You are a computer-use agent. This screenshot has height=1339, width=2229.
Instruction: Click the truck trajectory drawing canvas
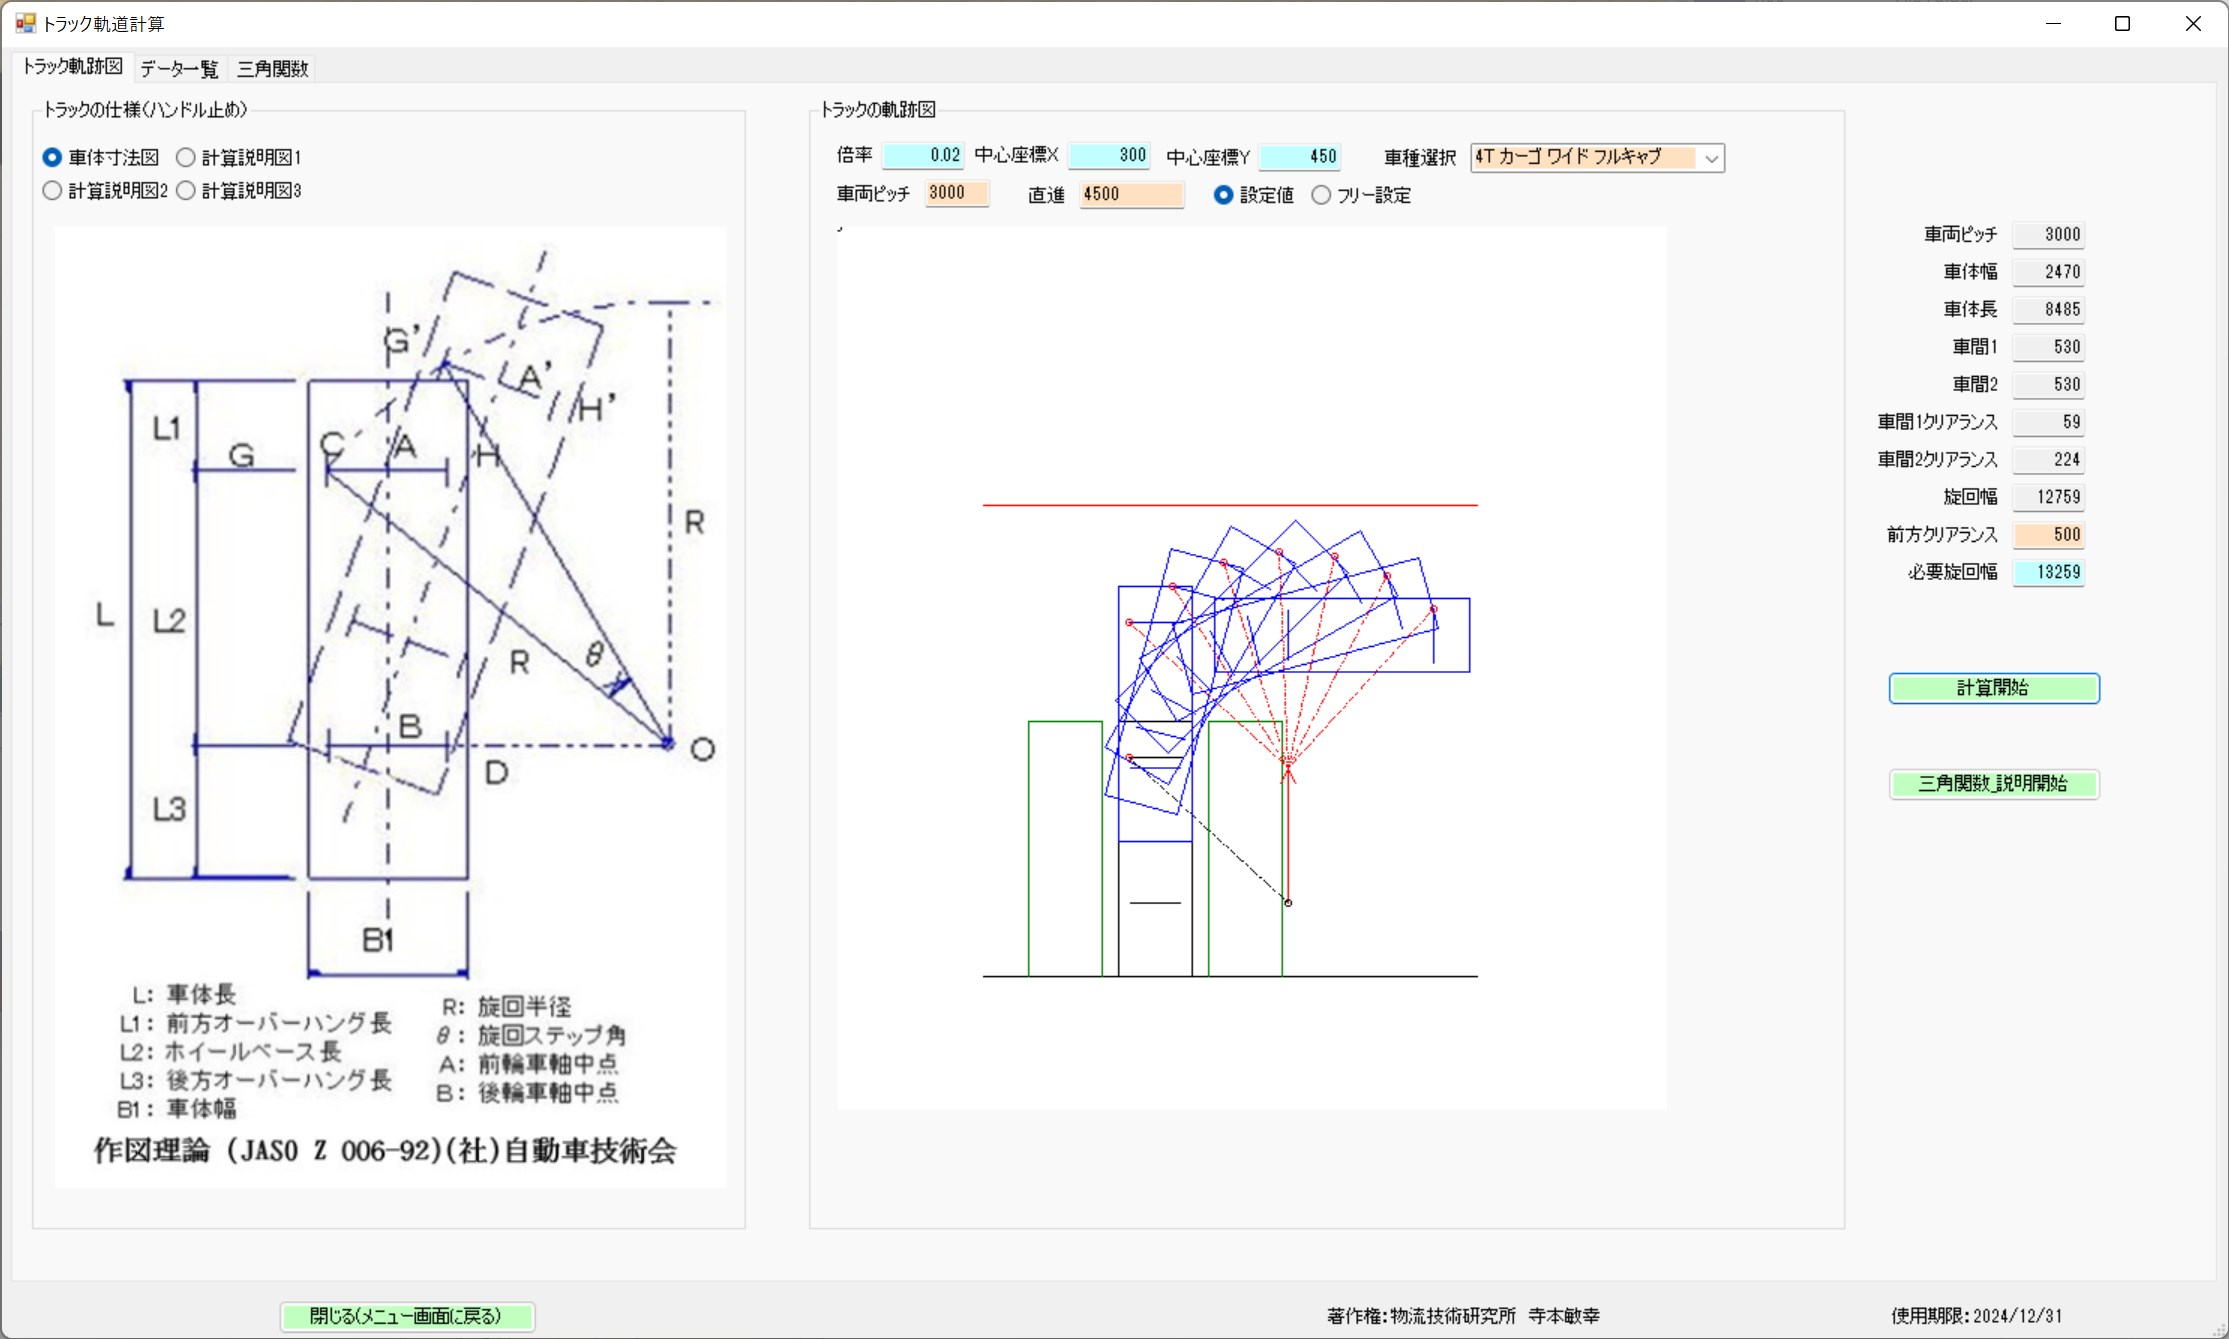pyautogui.click(x=1251, y=668)
